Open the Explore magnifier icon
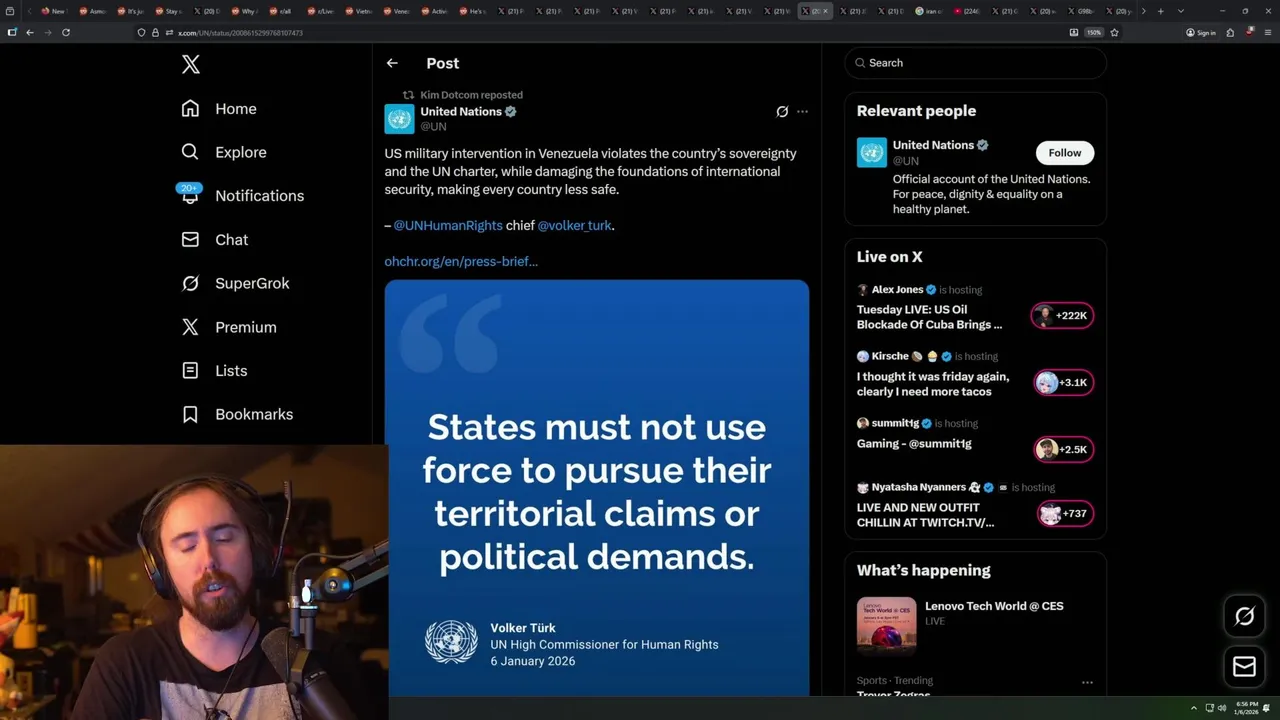Image resolution: width=1280 pixels, height=720 pixels. coord(190,152)
